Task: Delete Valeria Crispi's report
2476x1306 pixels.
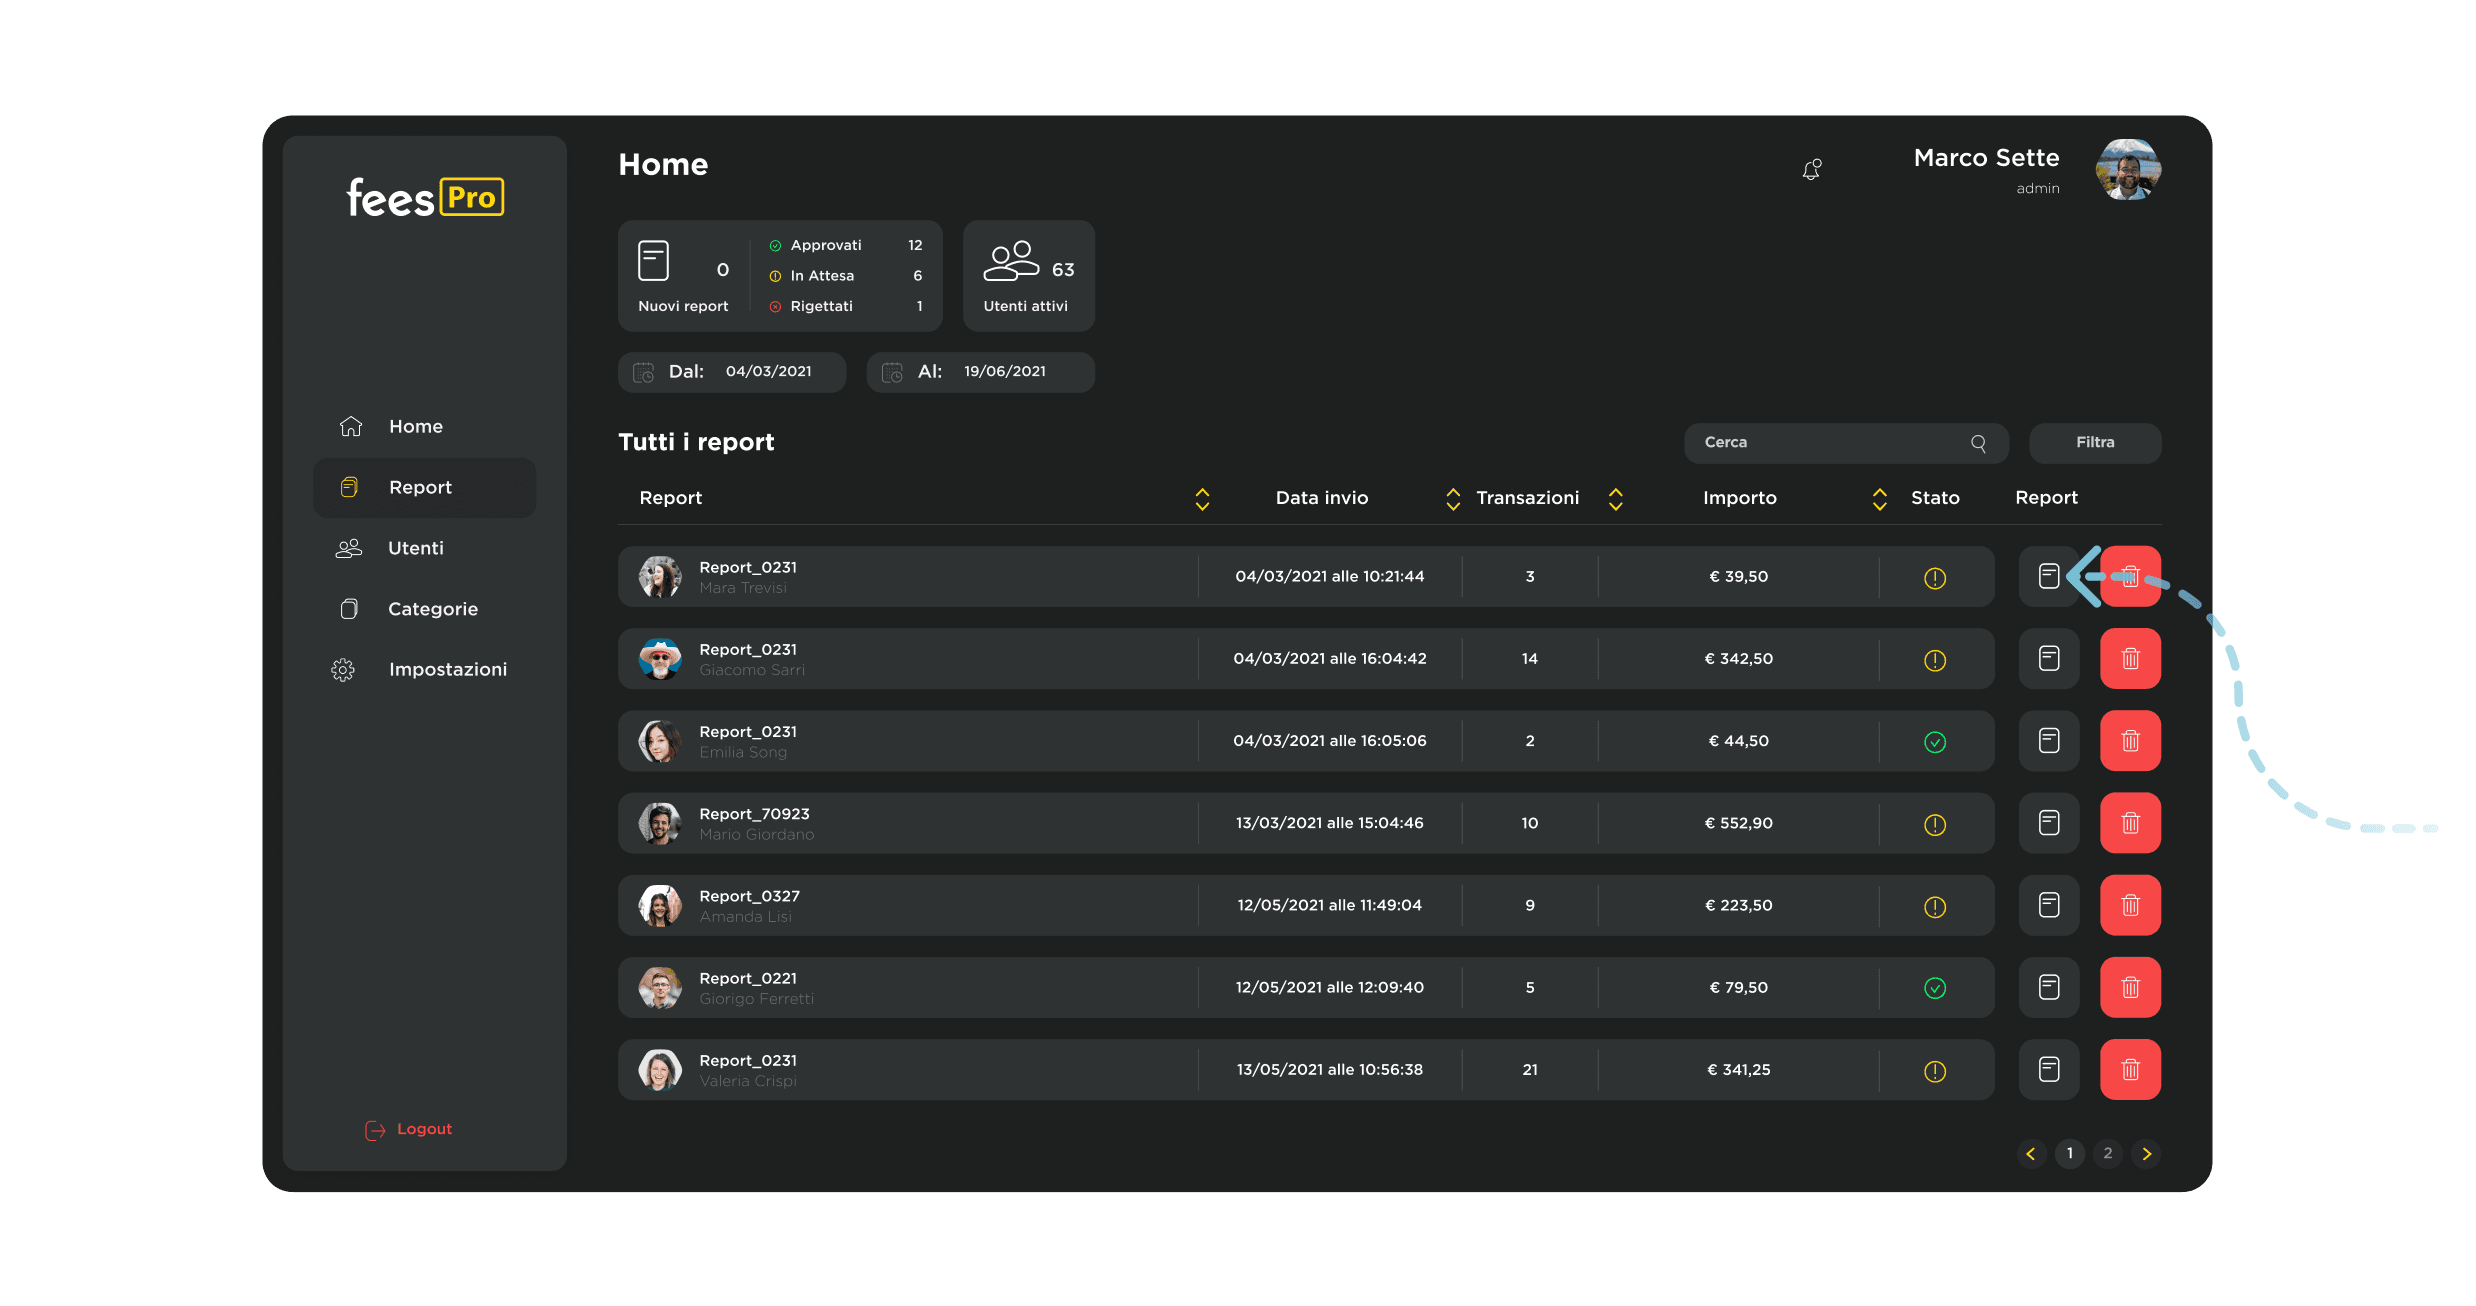Action: tap(2130, 1070)
